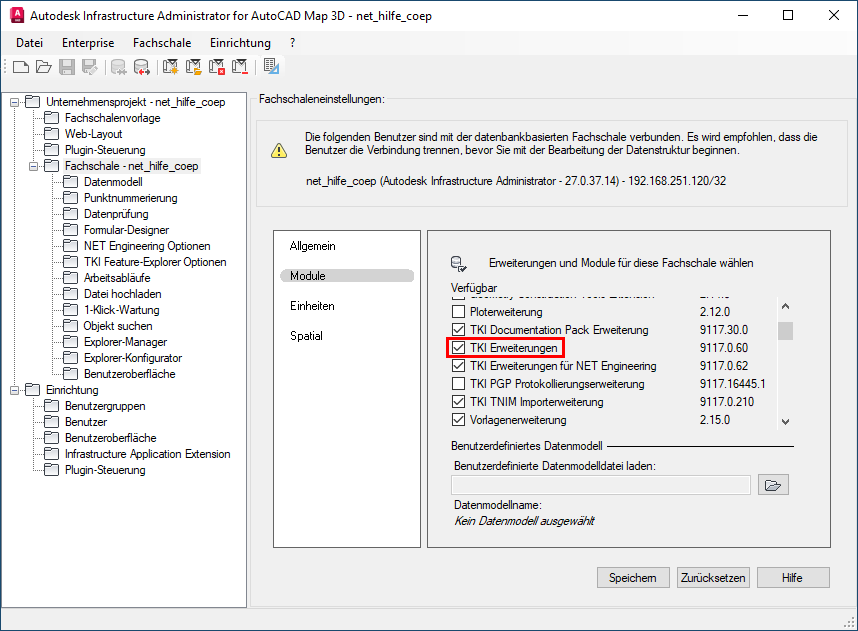
Task: Collapse the Fachschale - net_hilfe_coep node
Action: coord(34,166)
